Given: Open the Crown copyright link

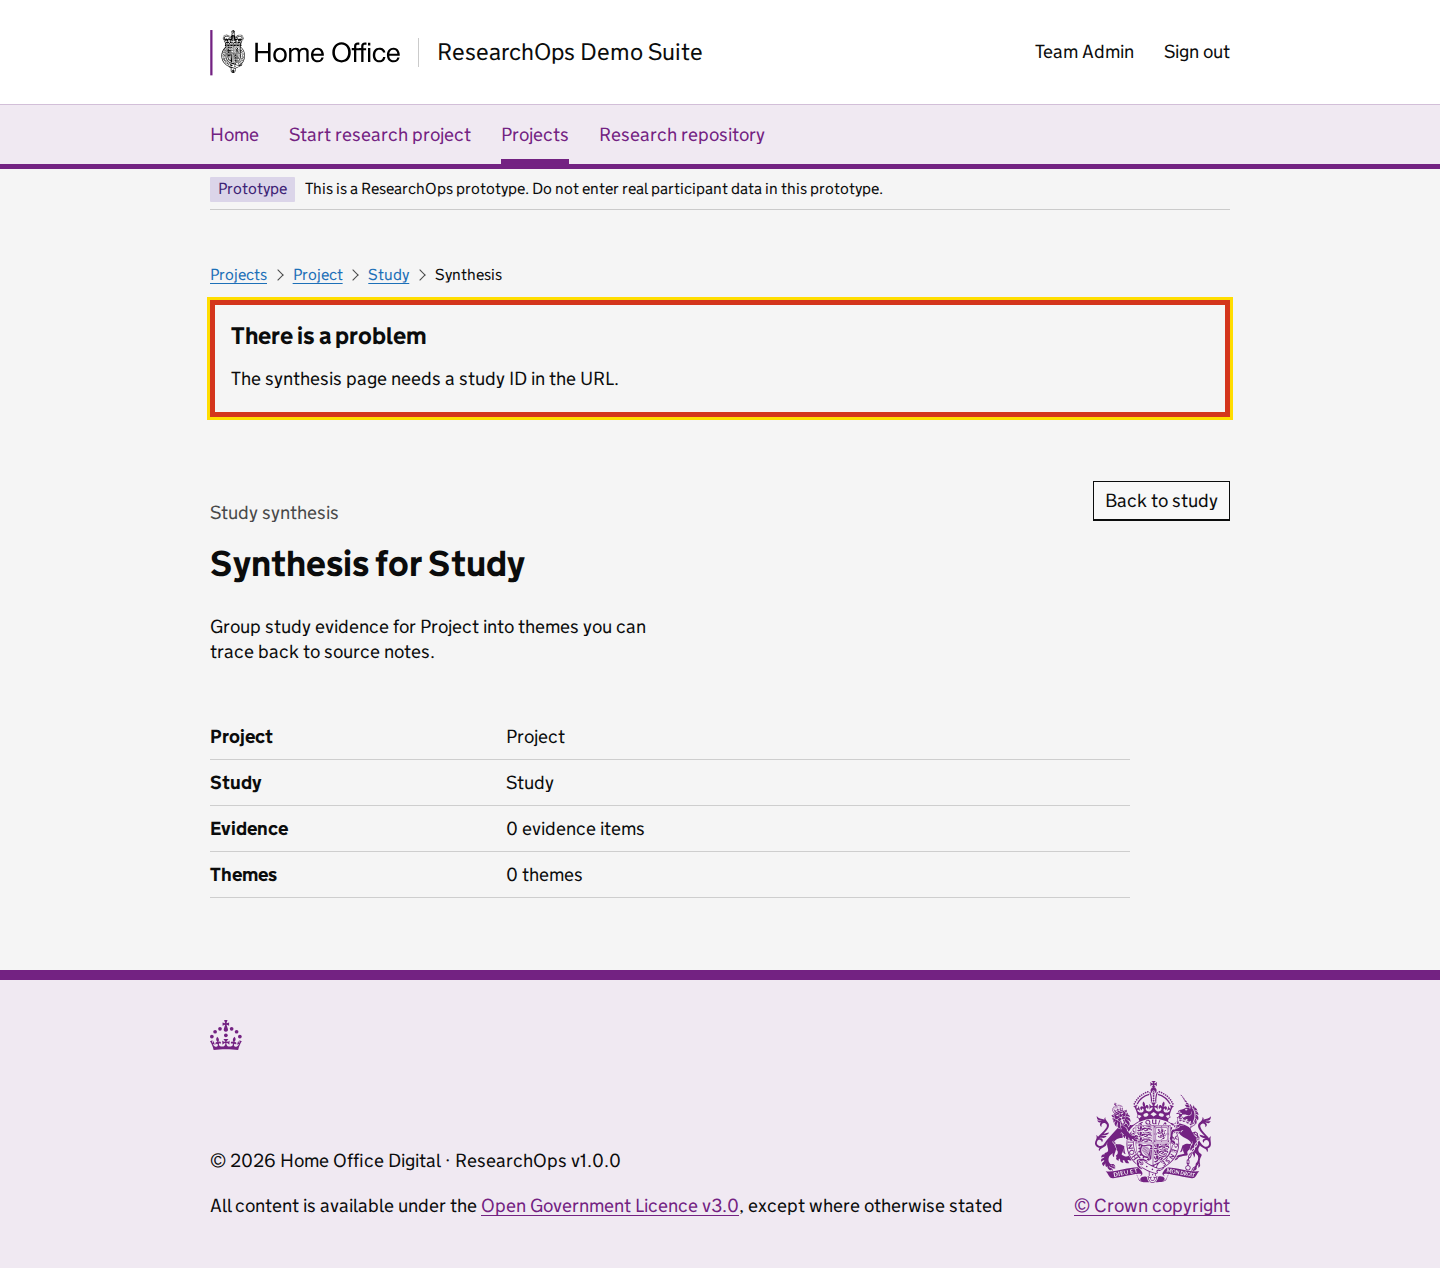Looking at the screenshot, I should coord(1152,1206).
